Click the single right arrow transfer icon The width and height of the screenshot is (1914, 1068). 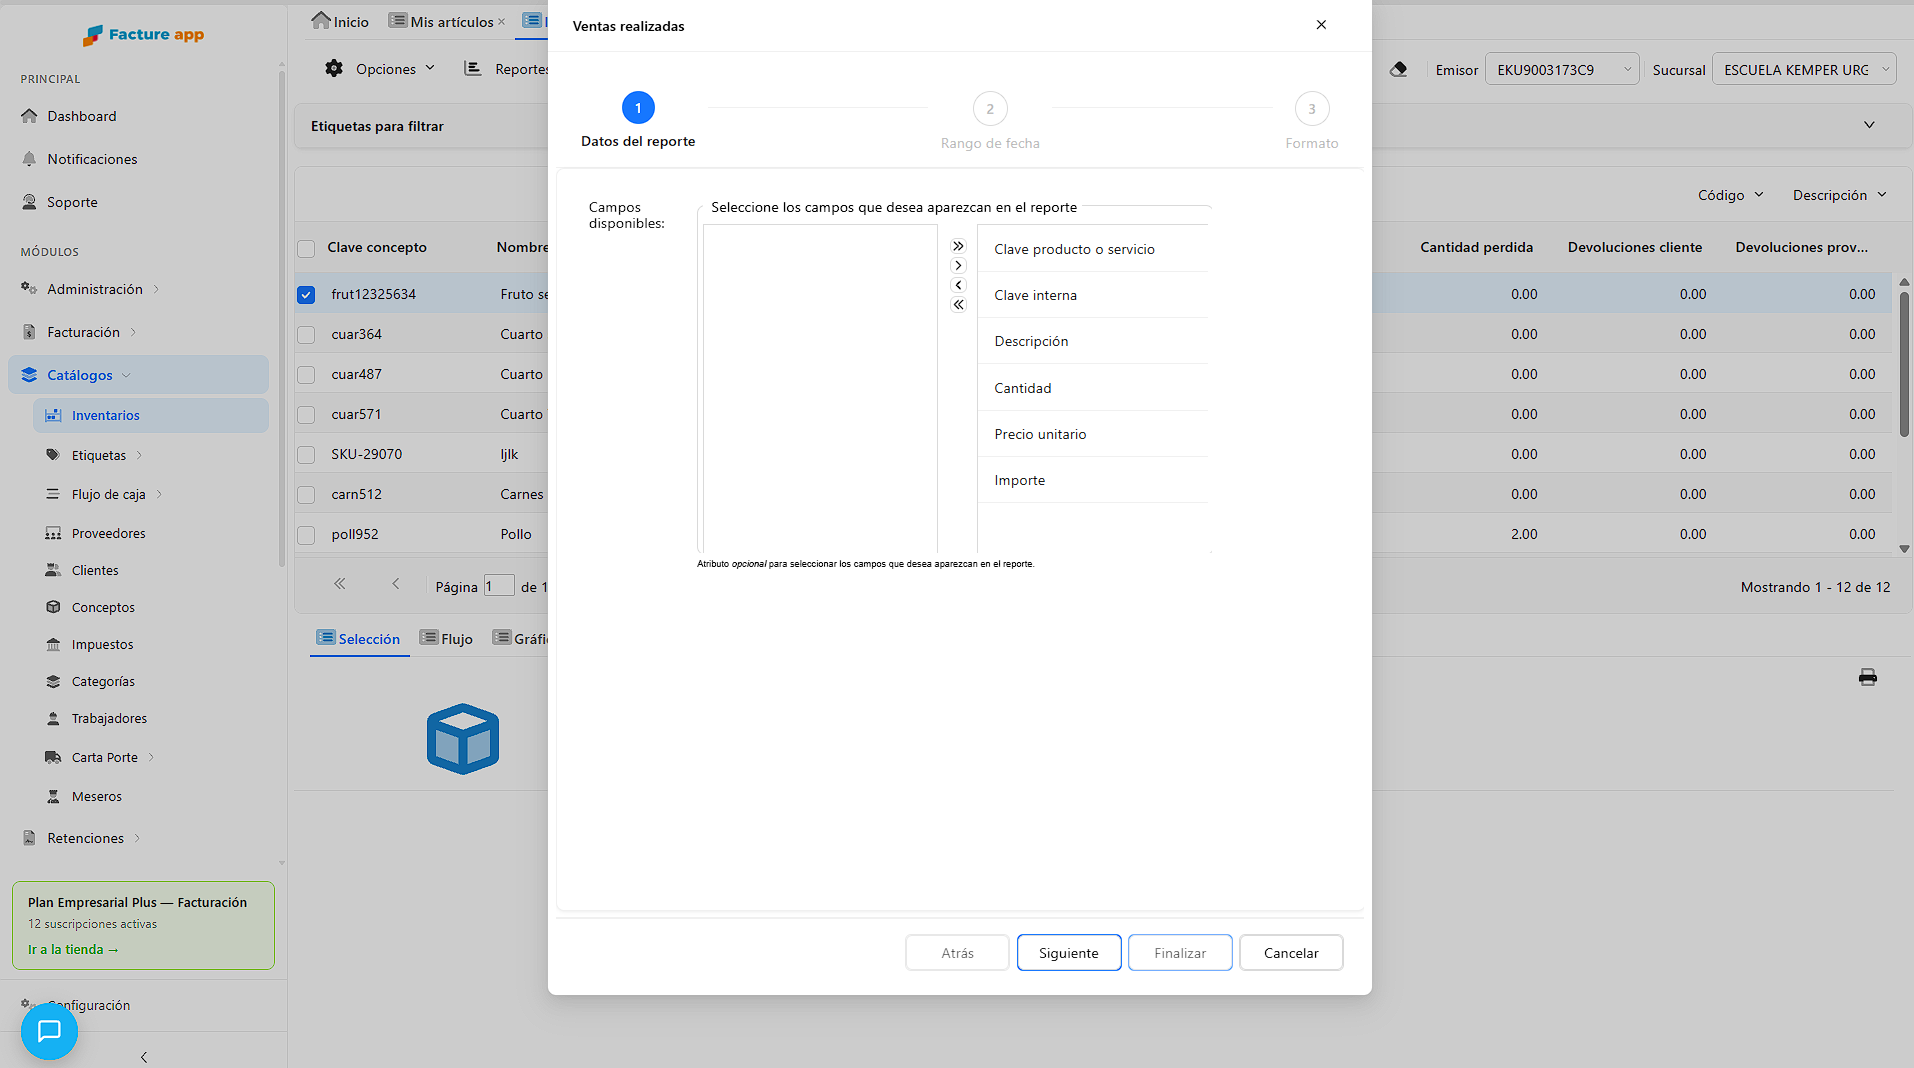click(x=958, y=266)
